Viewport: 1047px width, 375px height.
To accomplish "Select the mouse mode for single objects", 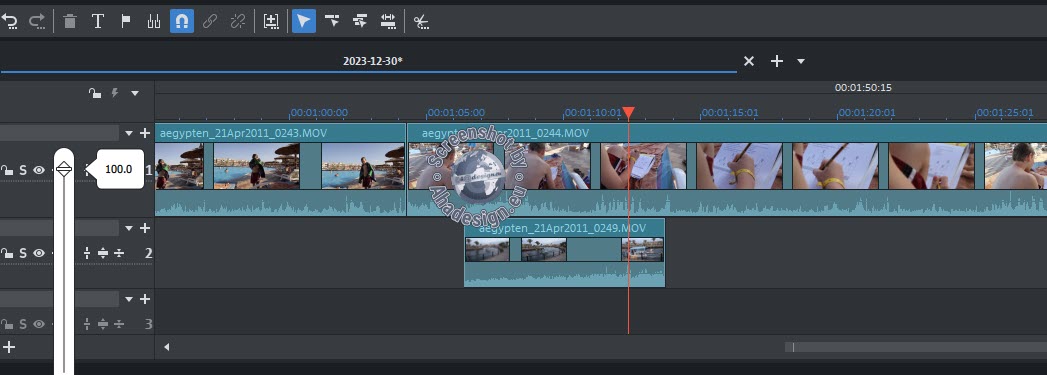I will click(x=304, y=21).
